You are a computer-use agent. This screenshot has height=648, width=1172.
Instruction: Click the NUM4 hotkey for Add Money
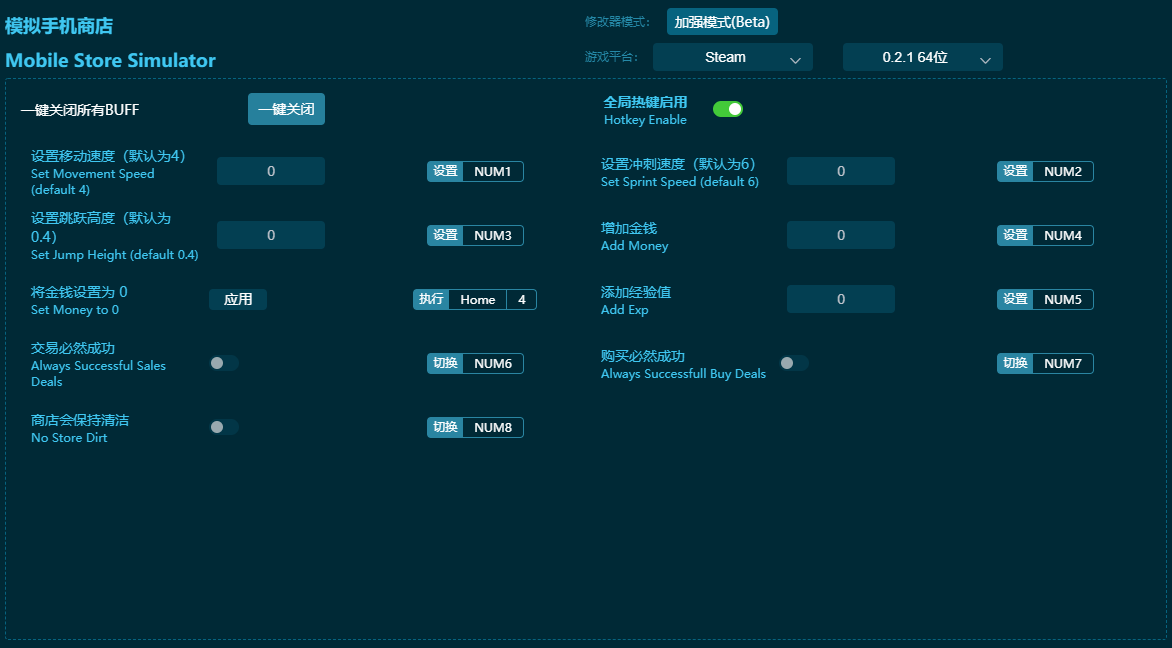tap(1046, 235)
